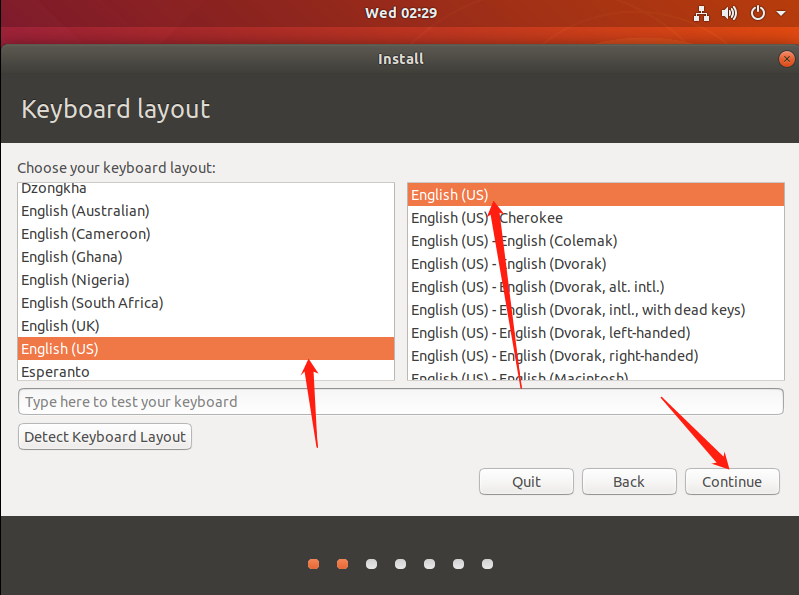
Task: Choose the Dvorak right-handed variant
Action: click(596, 355)
